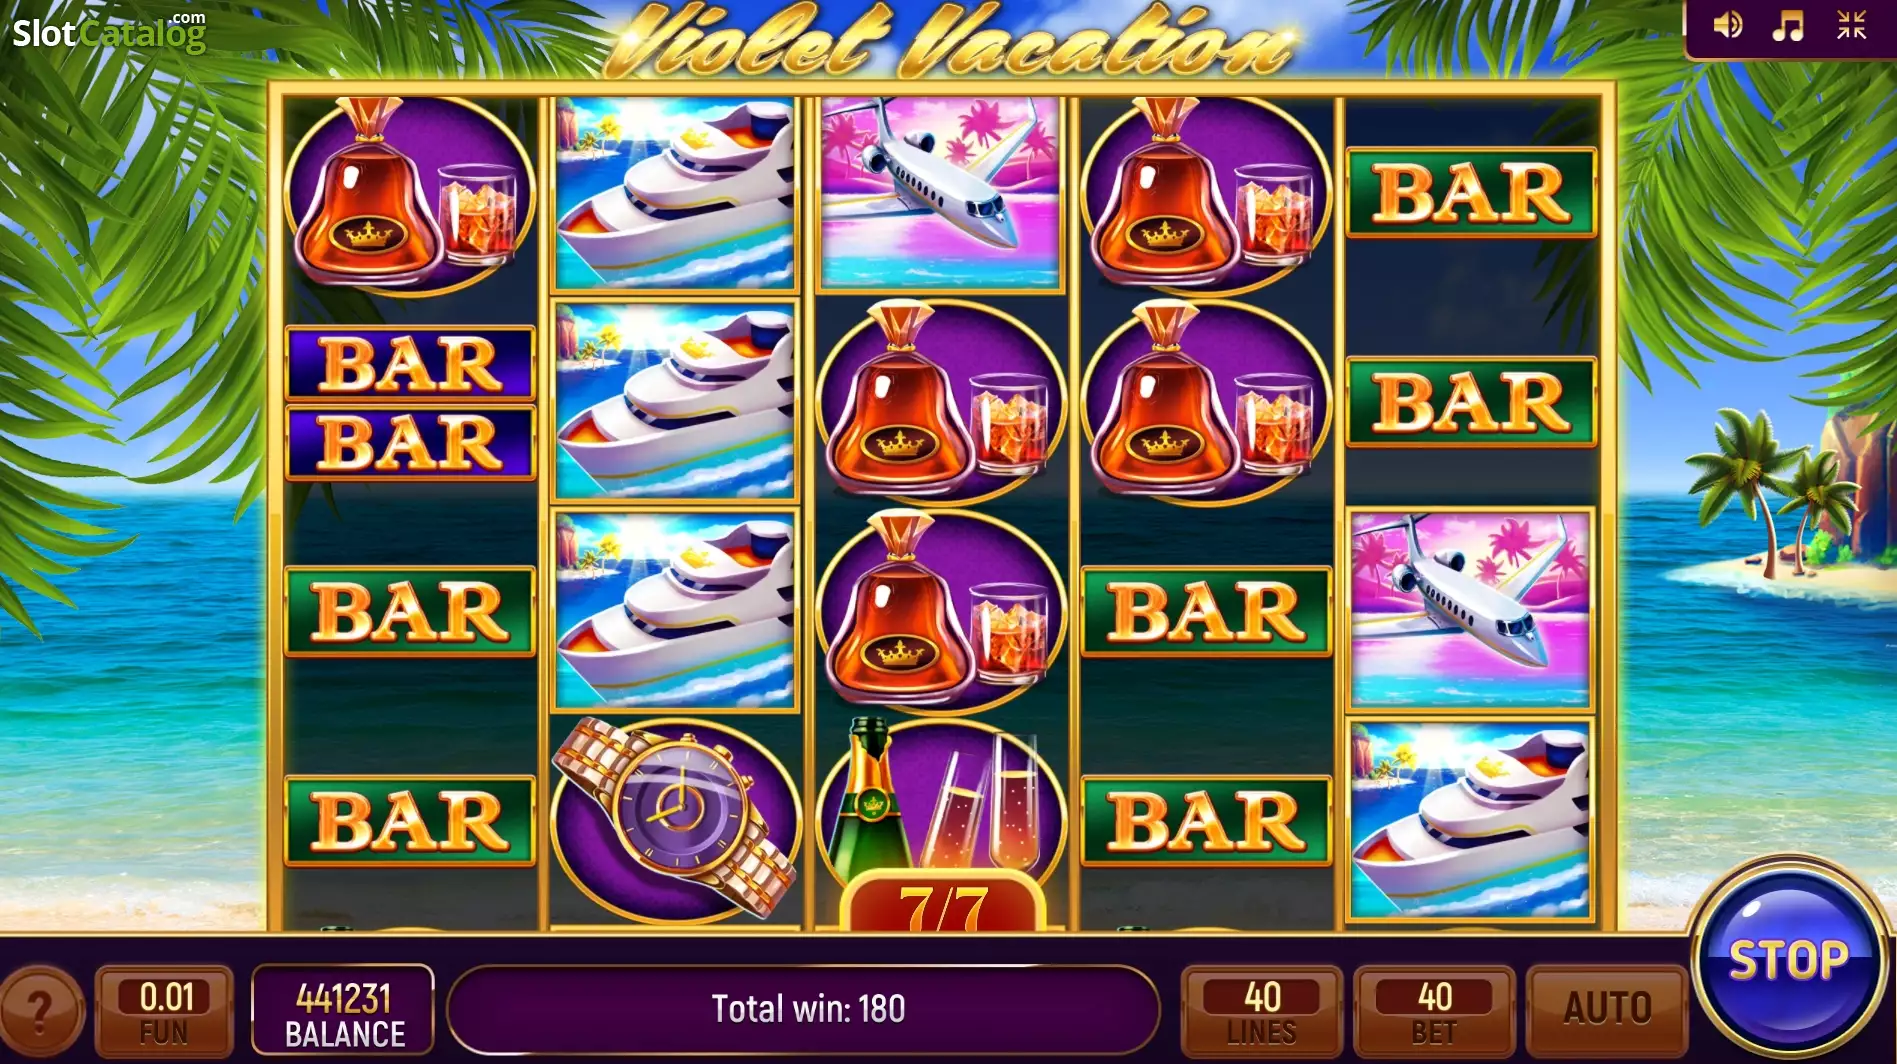Click the 441231 BALANCE display
Viewport: 1897px width, 1064px height.
point(343,1009)
